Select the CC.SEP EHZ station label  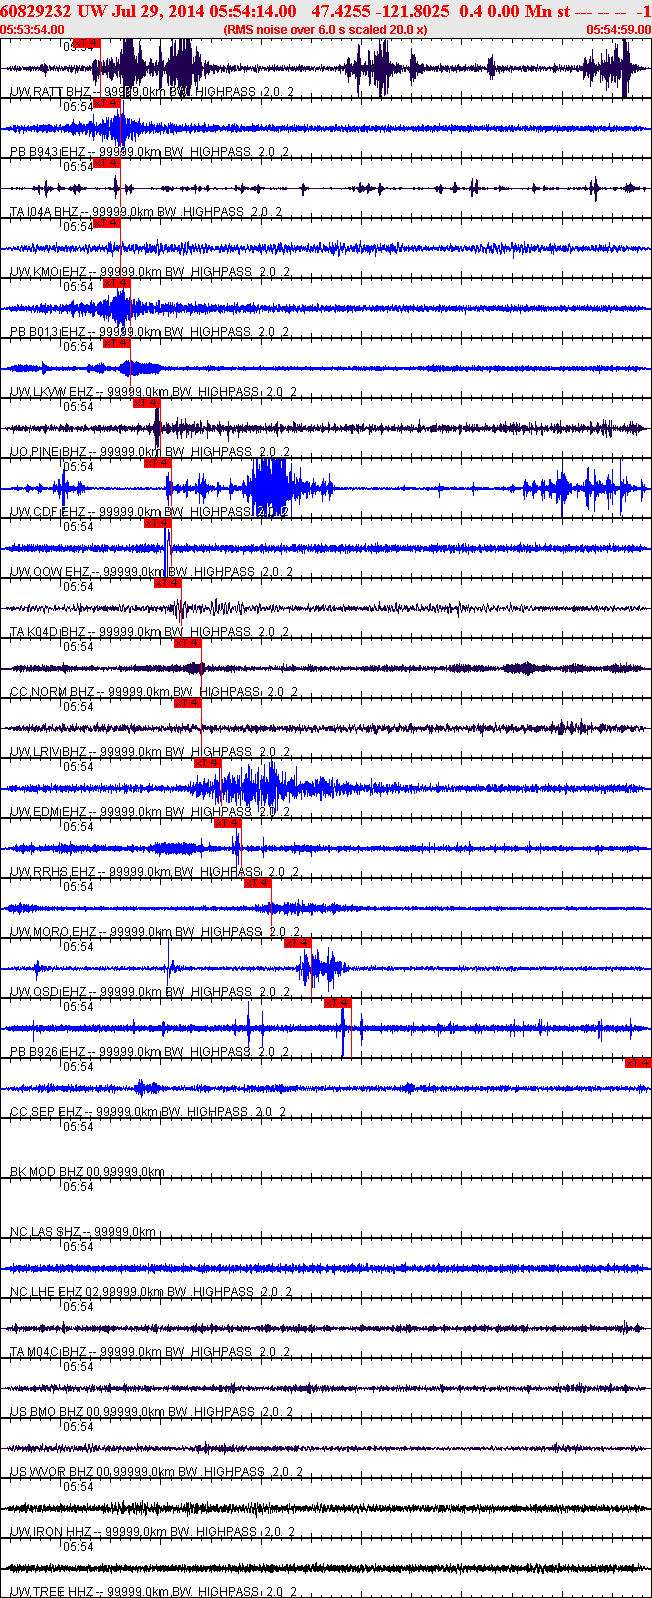pos(149,1112)
